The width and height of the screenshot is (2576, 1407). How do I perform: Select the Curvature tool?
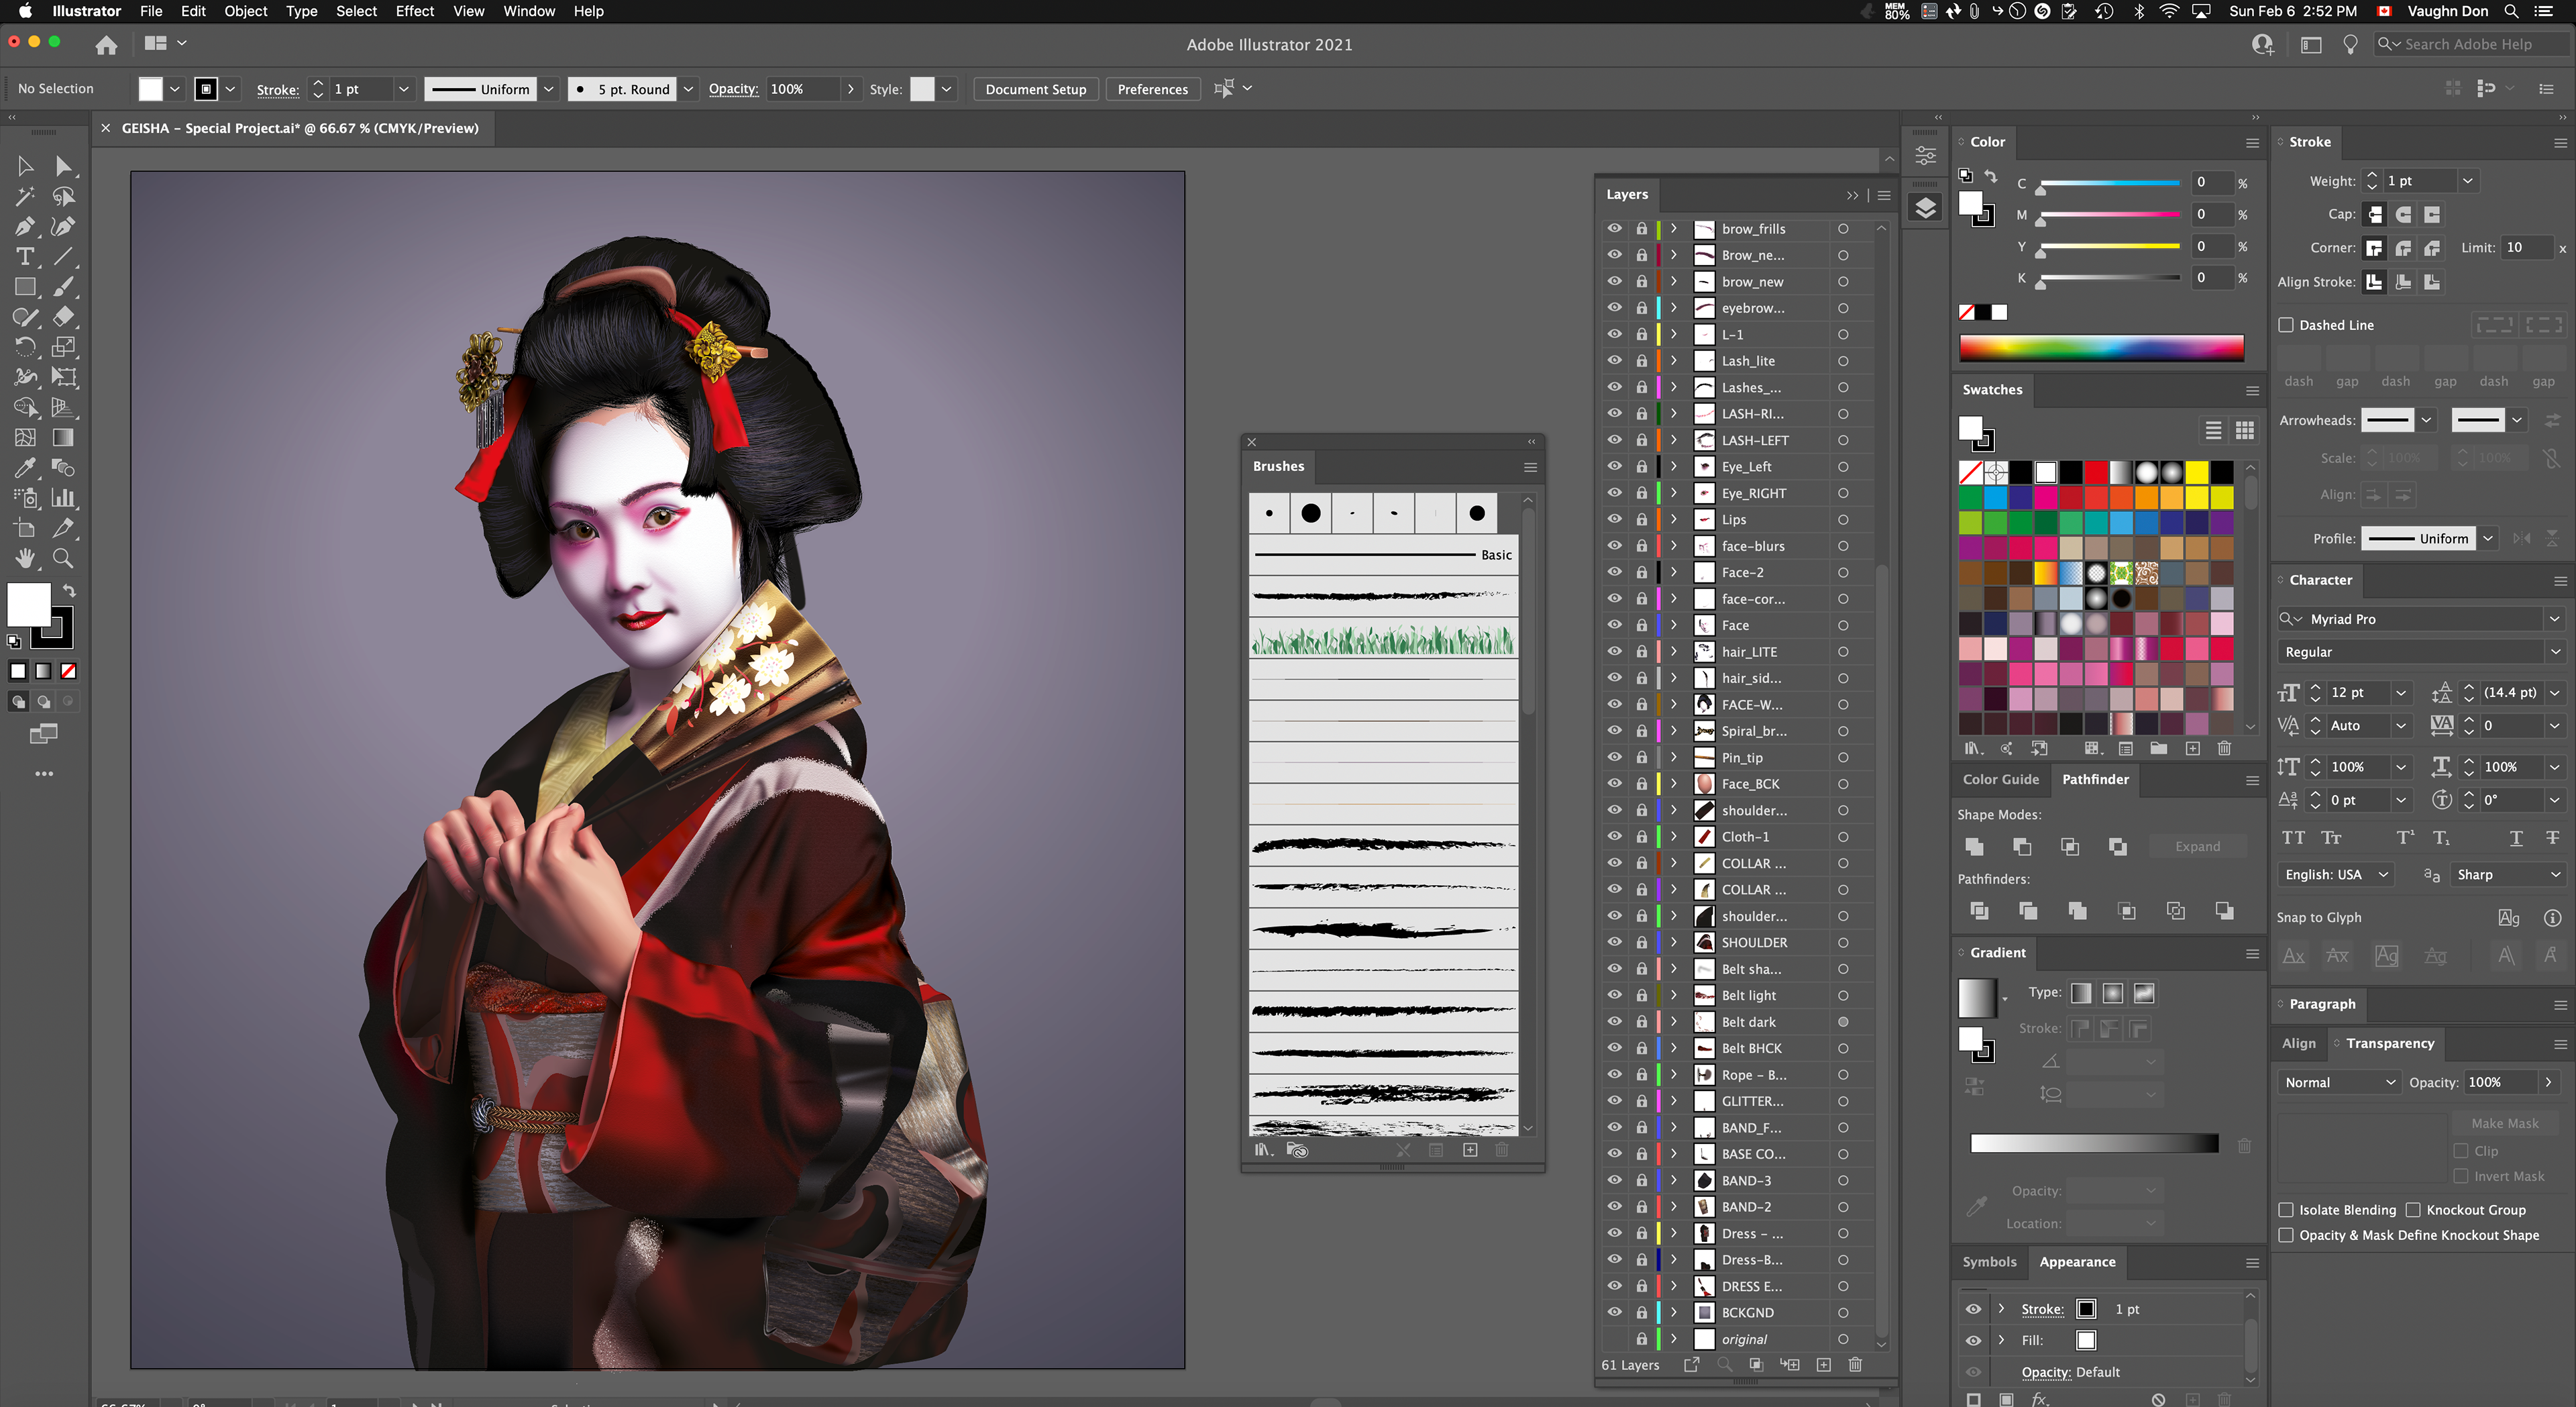point(63,227)
